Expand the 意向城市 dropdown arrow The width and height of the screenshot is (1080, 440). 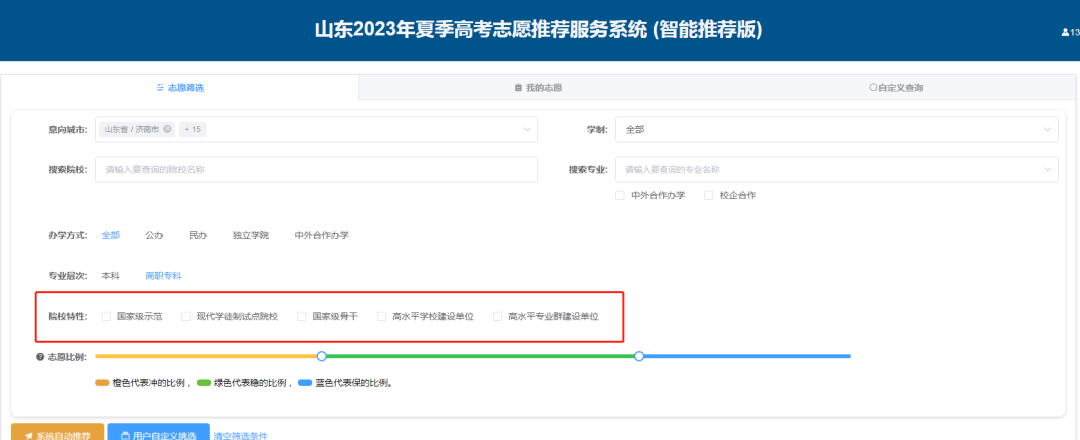(527, 129)
